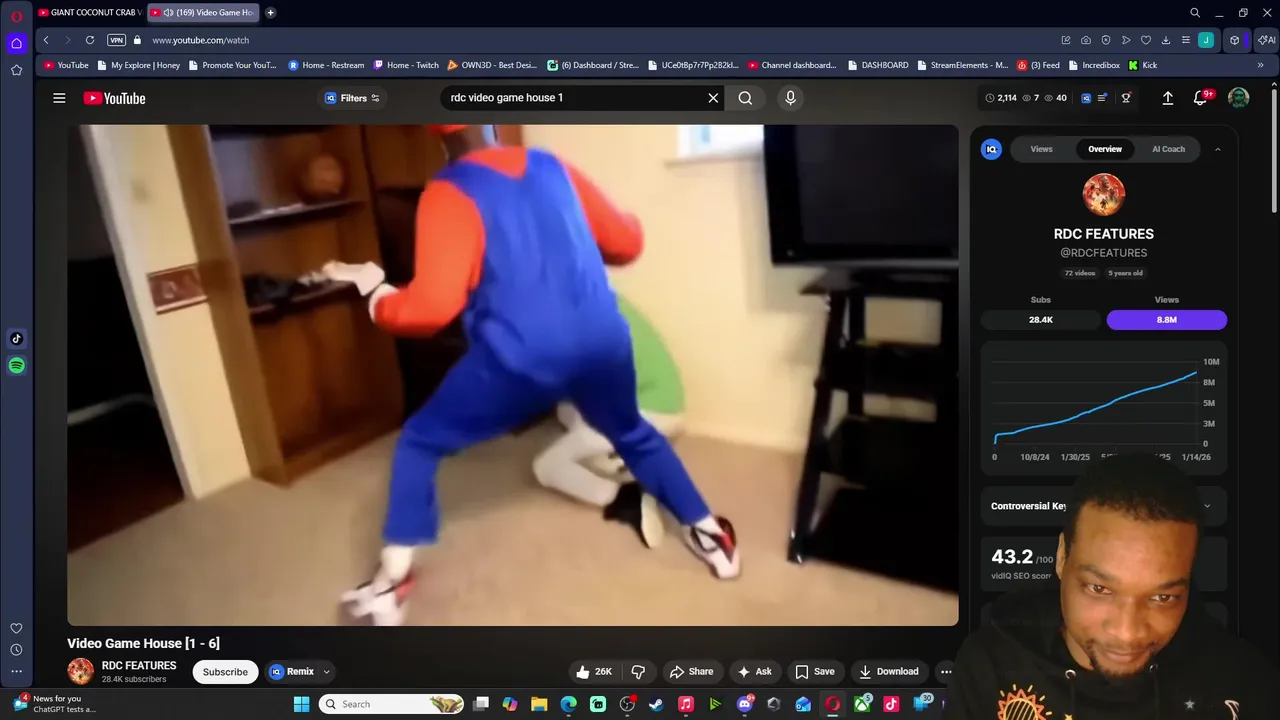
Task: Open the YouTube guide hamburger menu
Action: point(59,98)
